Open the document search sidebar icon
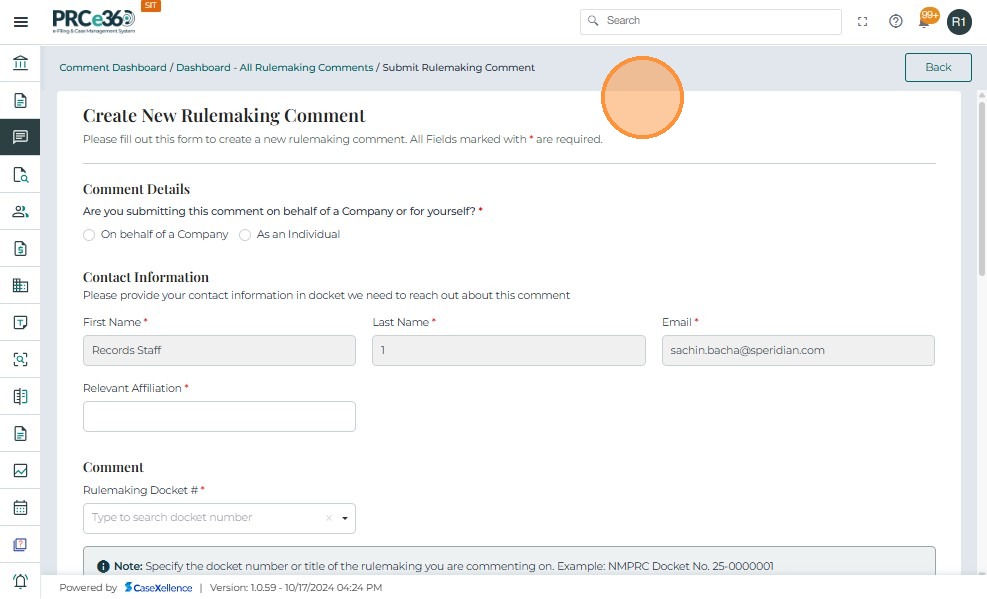This screenshot has height=599, width=987. pos(20,174)
